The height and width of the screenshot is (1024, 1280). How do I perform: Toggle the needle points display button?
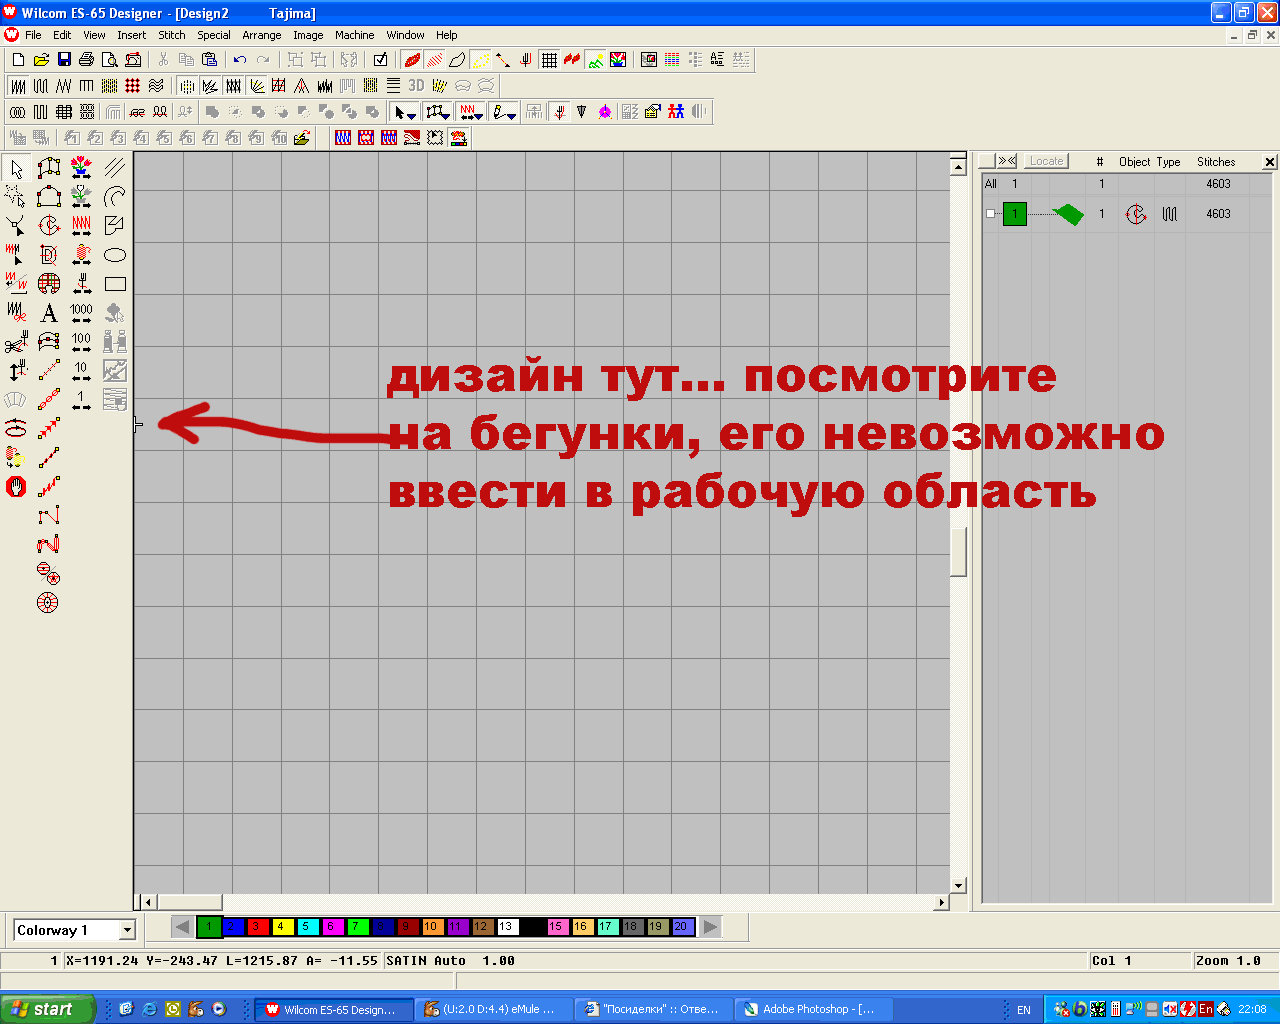coord(480,60)
